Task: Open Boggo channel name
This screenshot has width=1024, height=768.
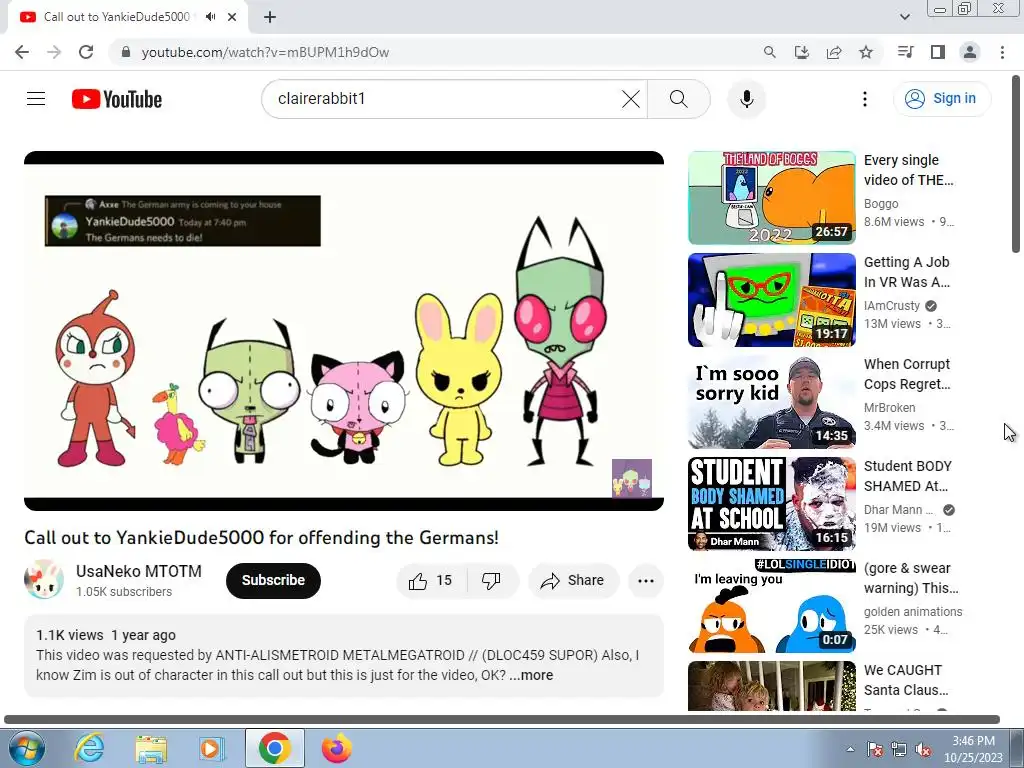Action: (x=881, y=204)
